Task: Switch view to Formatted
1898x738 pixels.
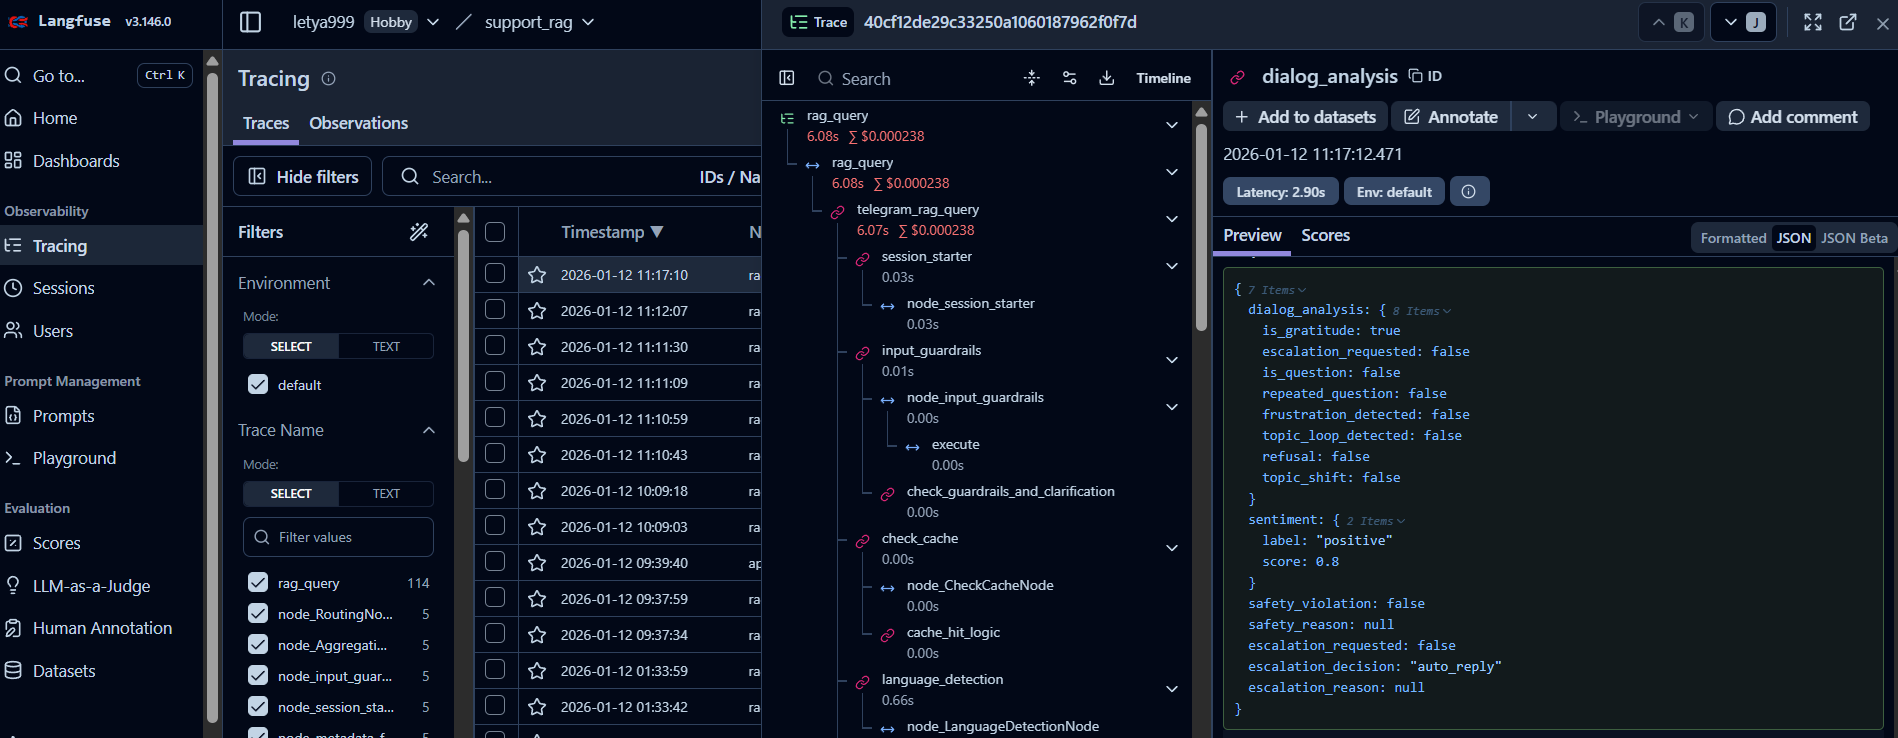Action: [x=1733, y=238]
